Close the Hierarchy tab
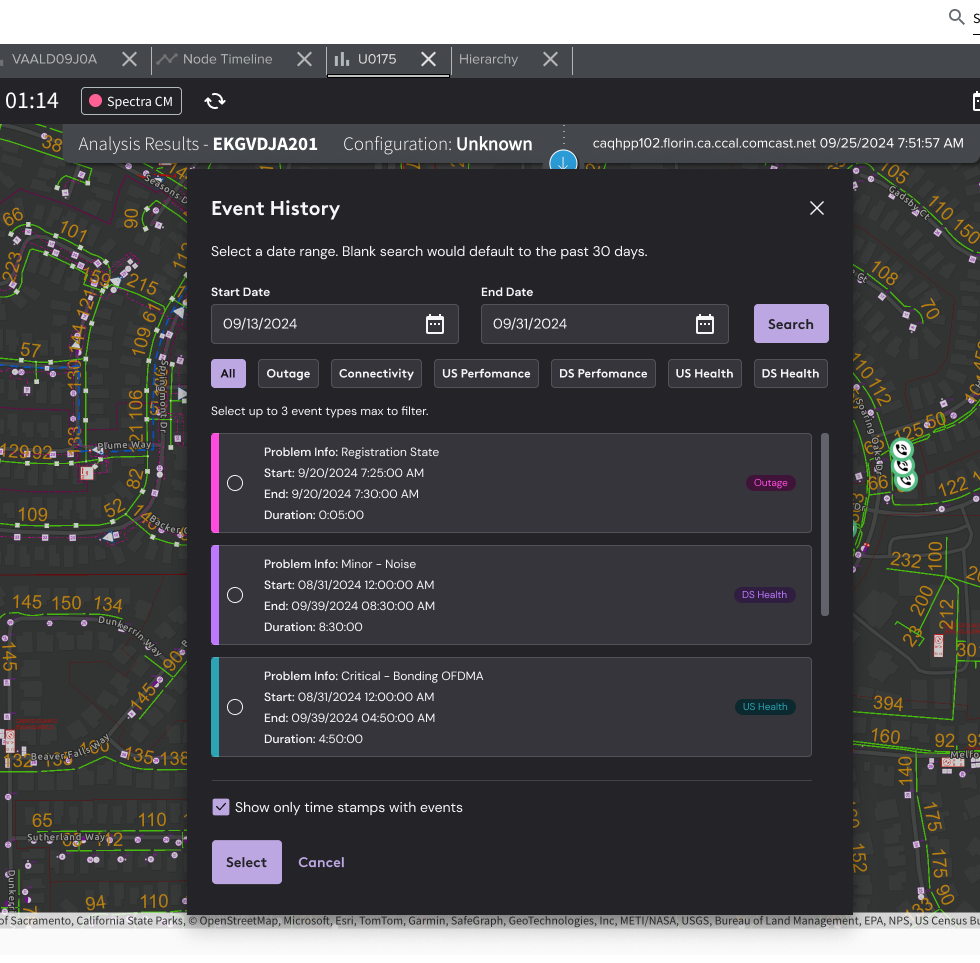This screenshot has height=963, width=980. (550, 59)
